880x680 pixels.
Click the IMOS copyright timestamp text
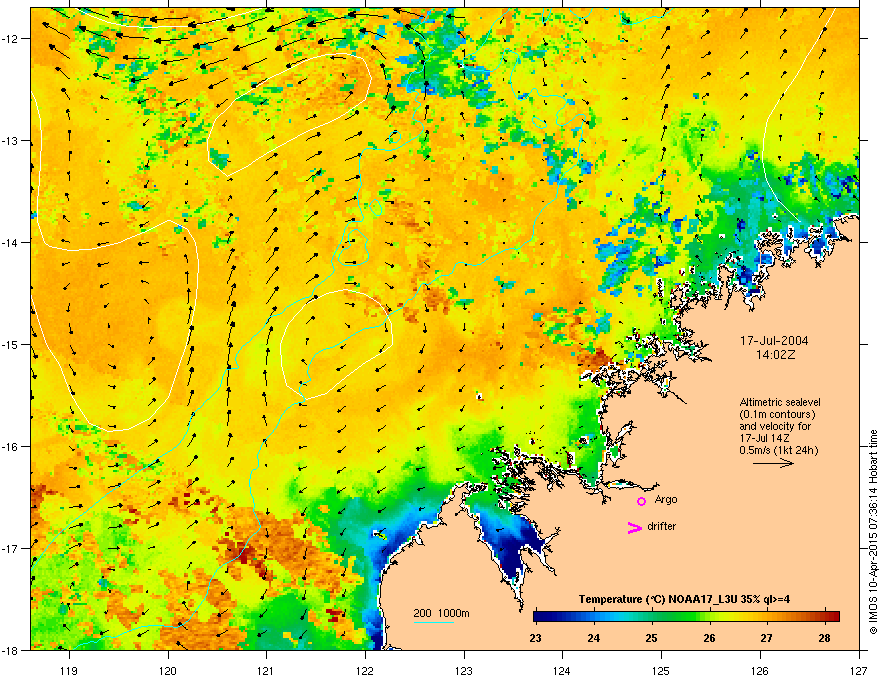[x=873, y=532]
